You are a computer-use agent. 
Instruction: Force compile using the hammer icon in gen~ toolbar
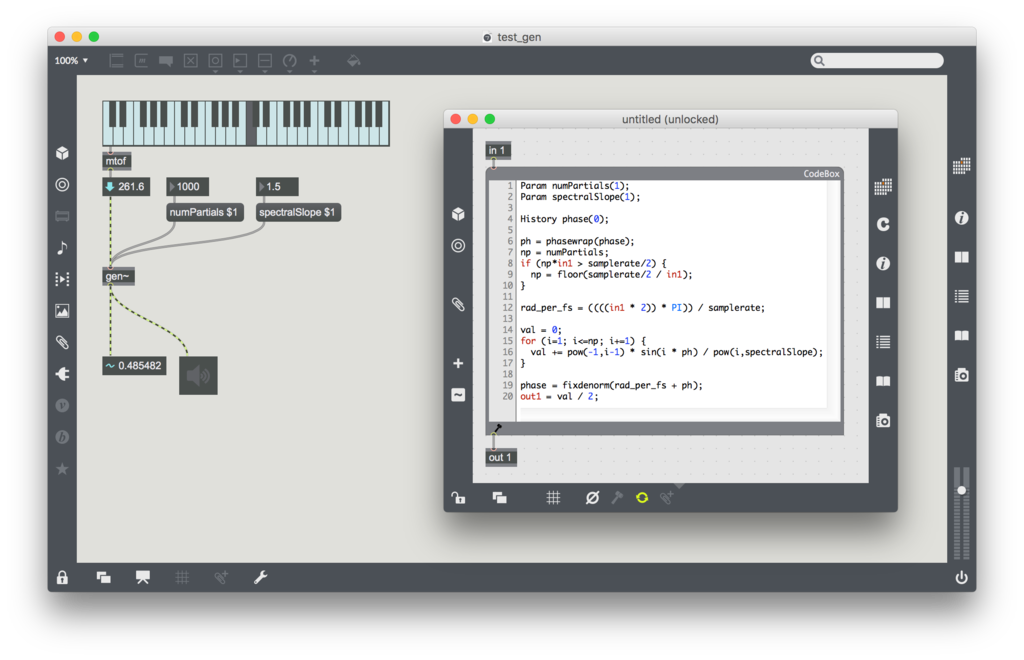pos(616,497)
